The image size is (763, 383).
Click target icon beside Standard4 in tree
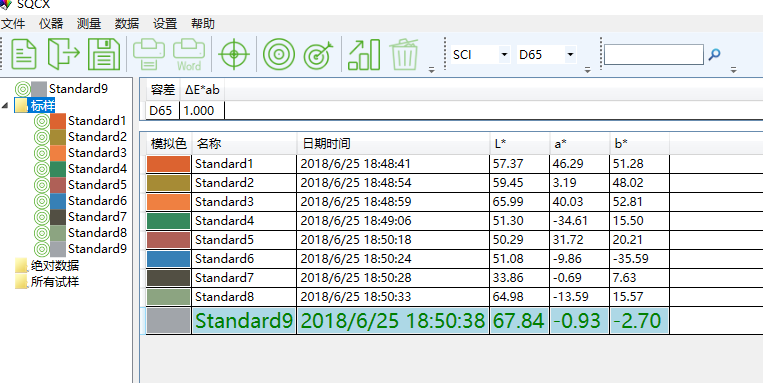pos(42,169)
